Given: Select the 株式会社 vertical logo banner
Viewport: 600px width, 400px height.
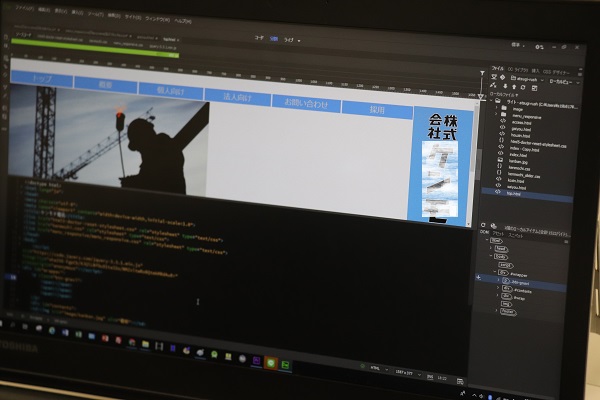Looking at the screenshot, I should [x=441, y=167].
